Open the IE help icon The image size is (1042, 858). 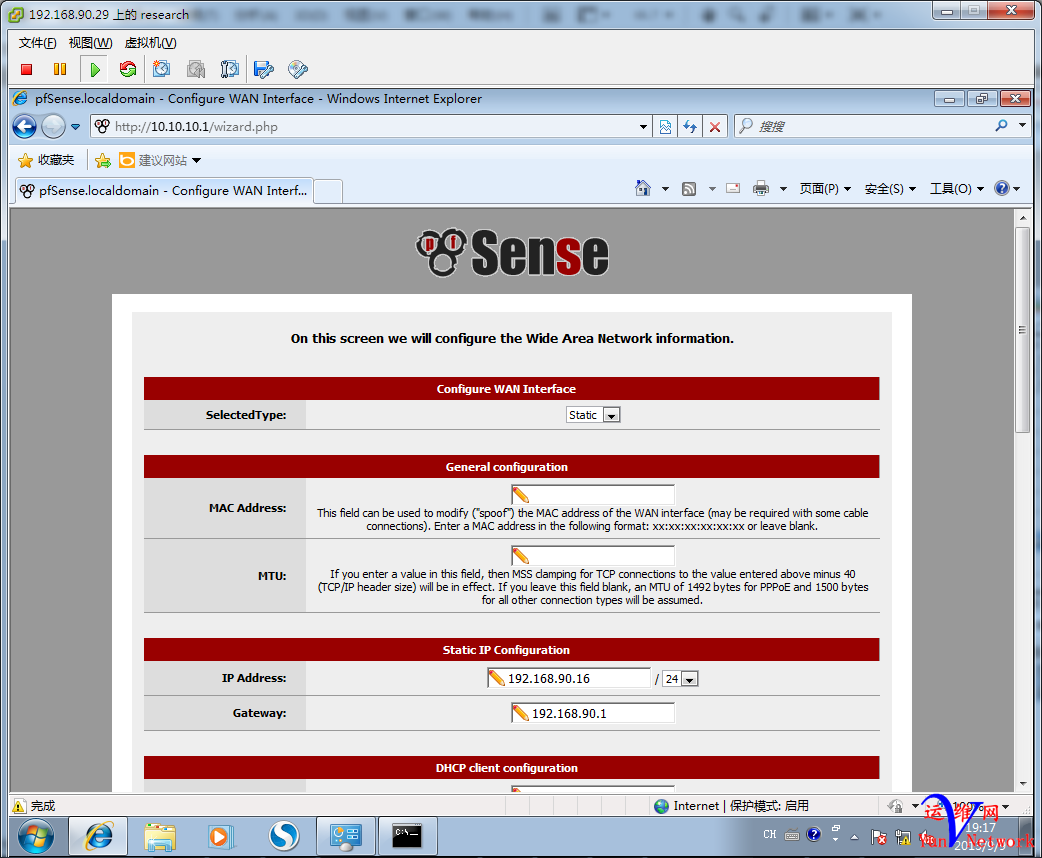(1002, 189)
